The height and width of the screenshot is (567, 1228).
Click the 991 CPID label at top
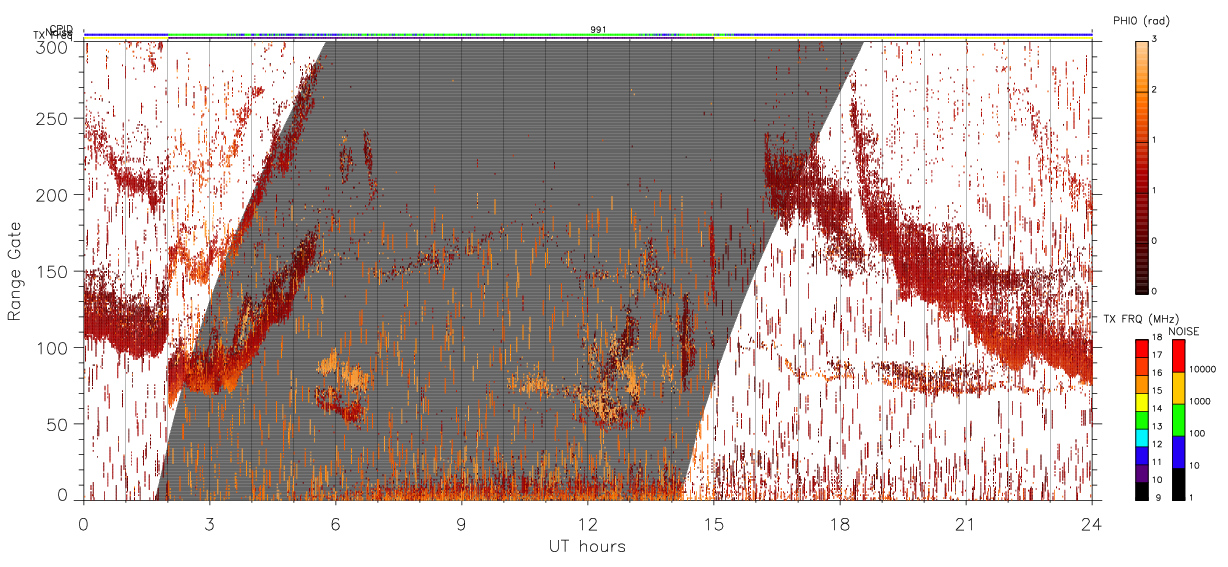[x=598, y=30]
